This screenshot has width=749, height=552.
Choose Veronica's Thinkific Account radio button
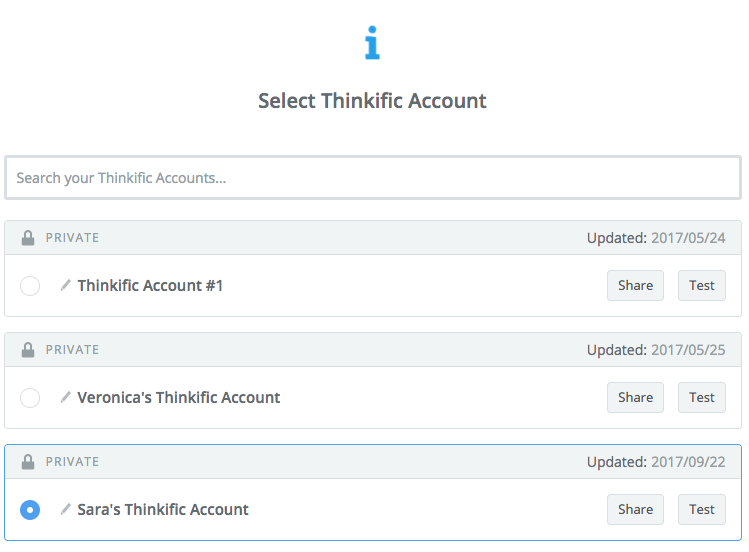click(30, 398)
